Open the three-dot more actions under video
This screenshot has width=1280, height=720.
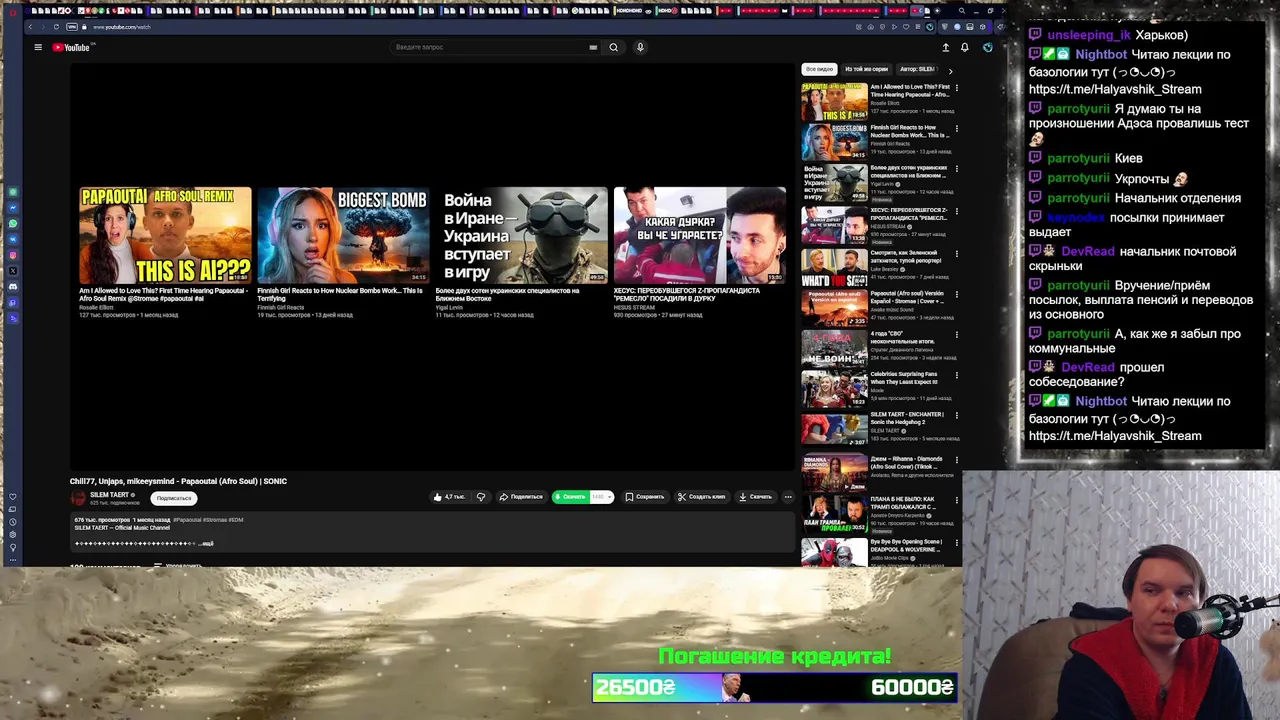788,497
